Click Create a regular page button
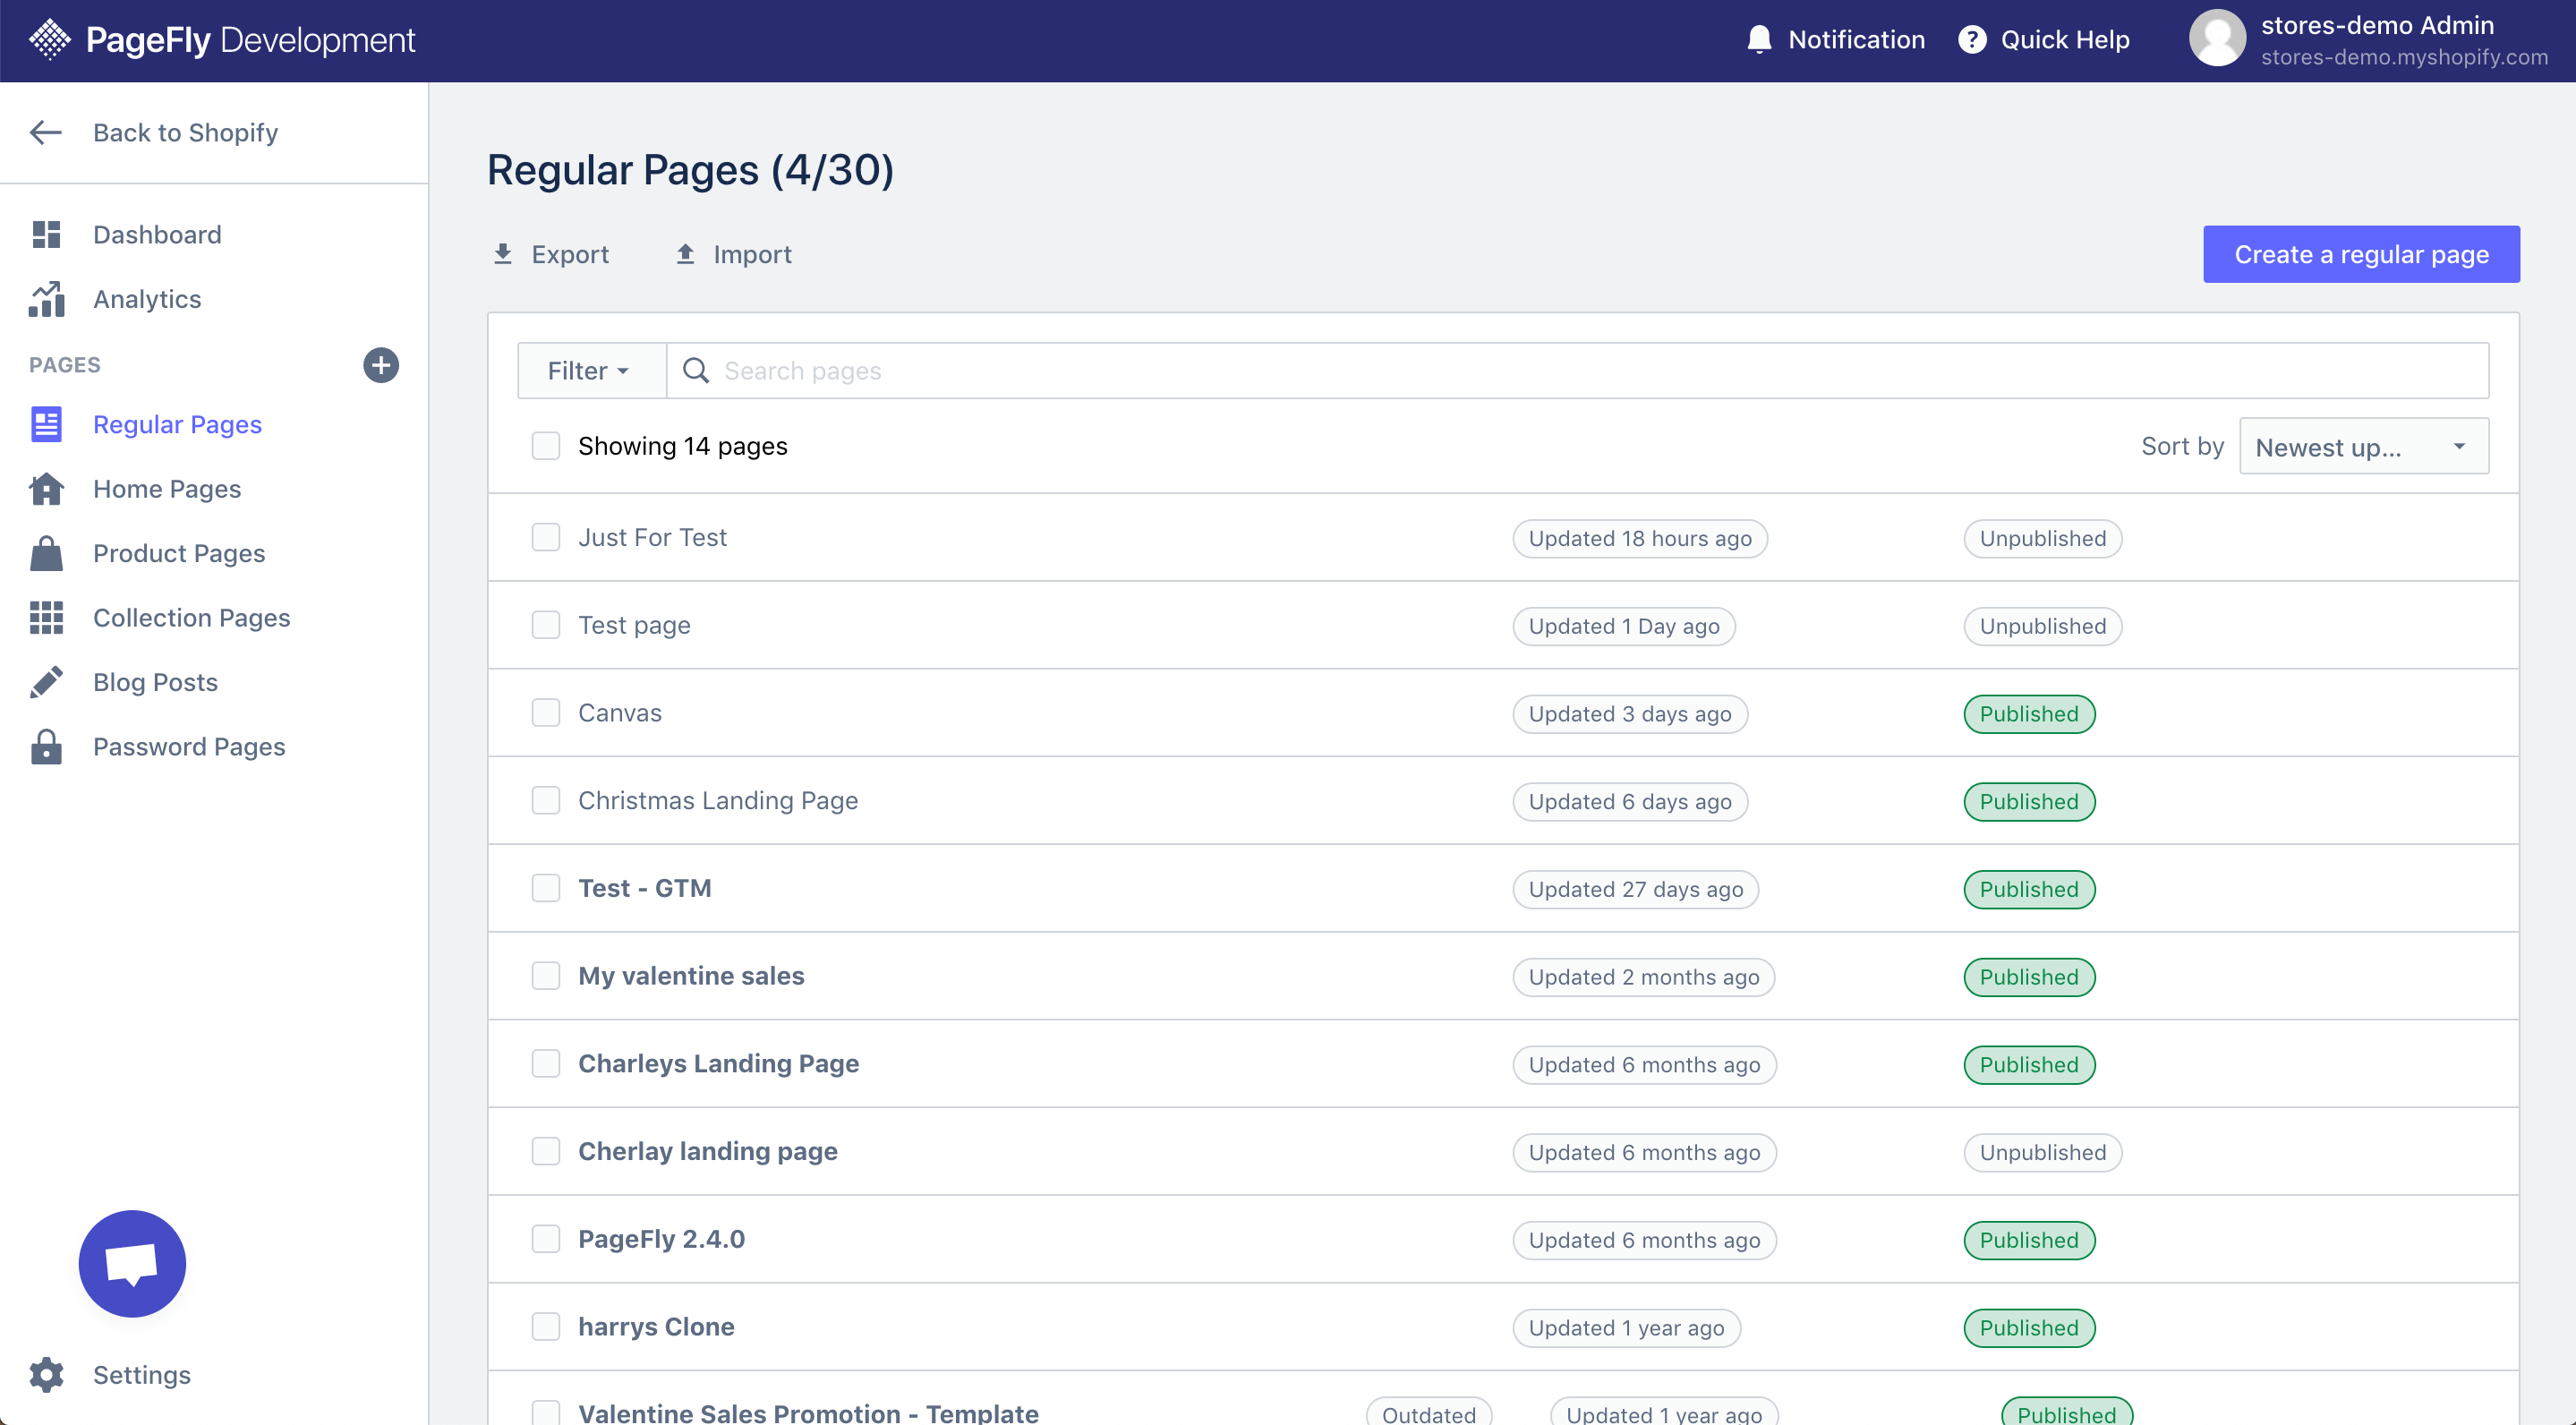The width and height of the screenshot is (2576, 1425). (2361, 254)
